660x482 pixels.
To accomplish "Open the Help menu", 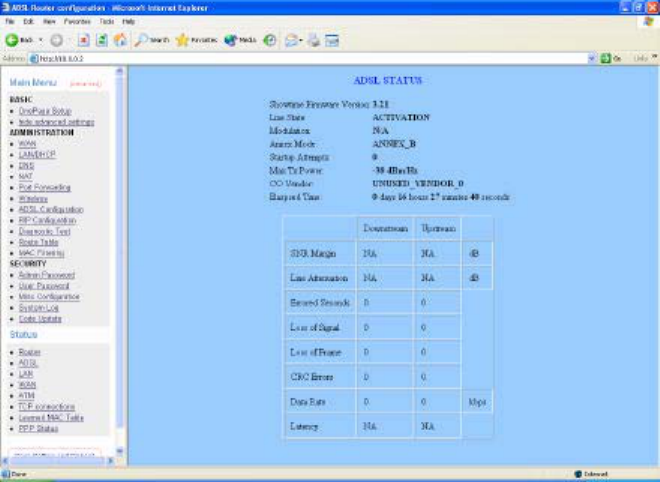I will point(128,21).
